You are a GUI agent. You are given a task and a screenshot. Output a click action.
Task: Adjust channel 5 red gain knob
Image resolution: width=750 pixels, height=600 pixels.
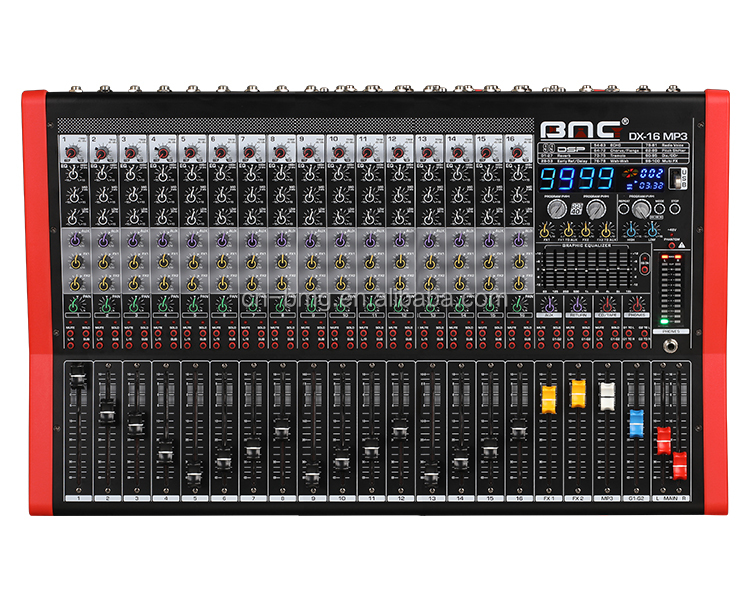coord(190,153)
